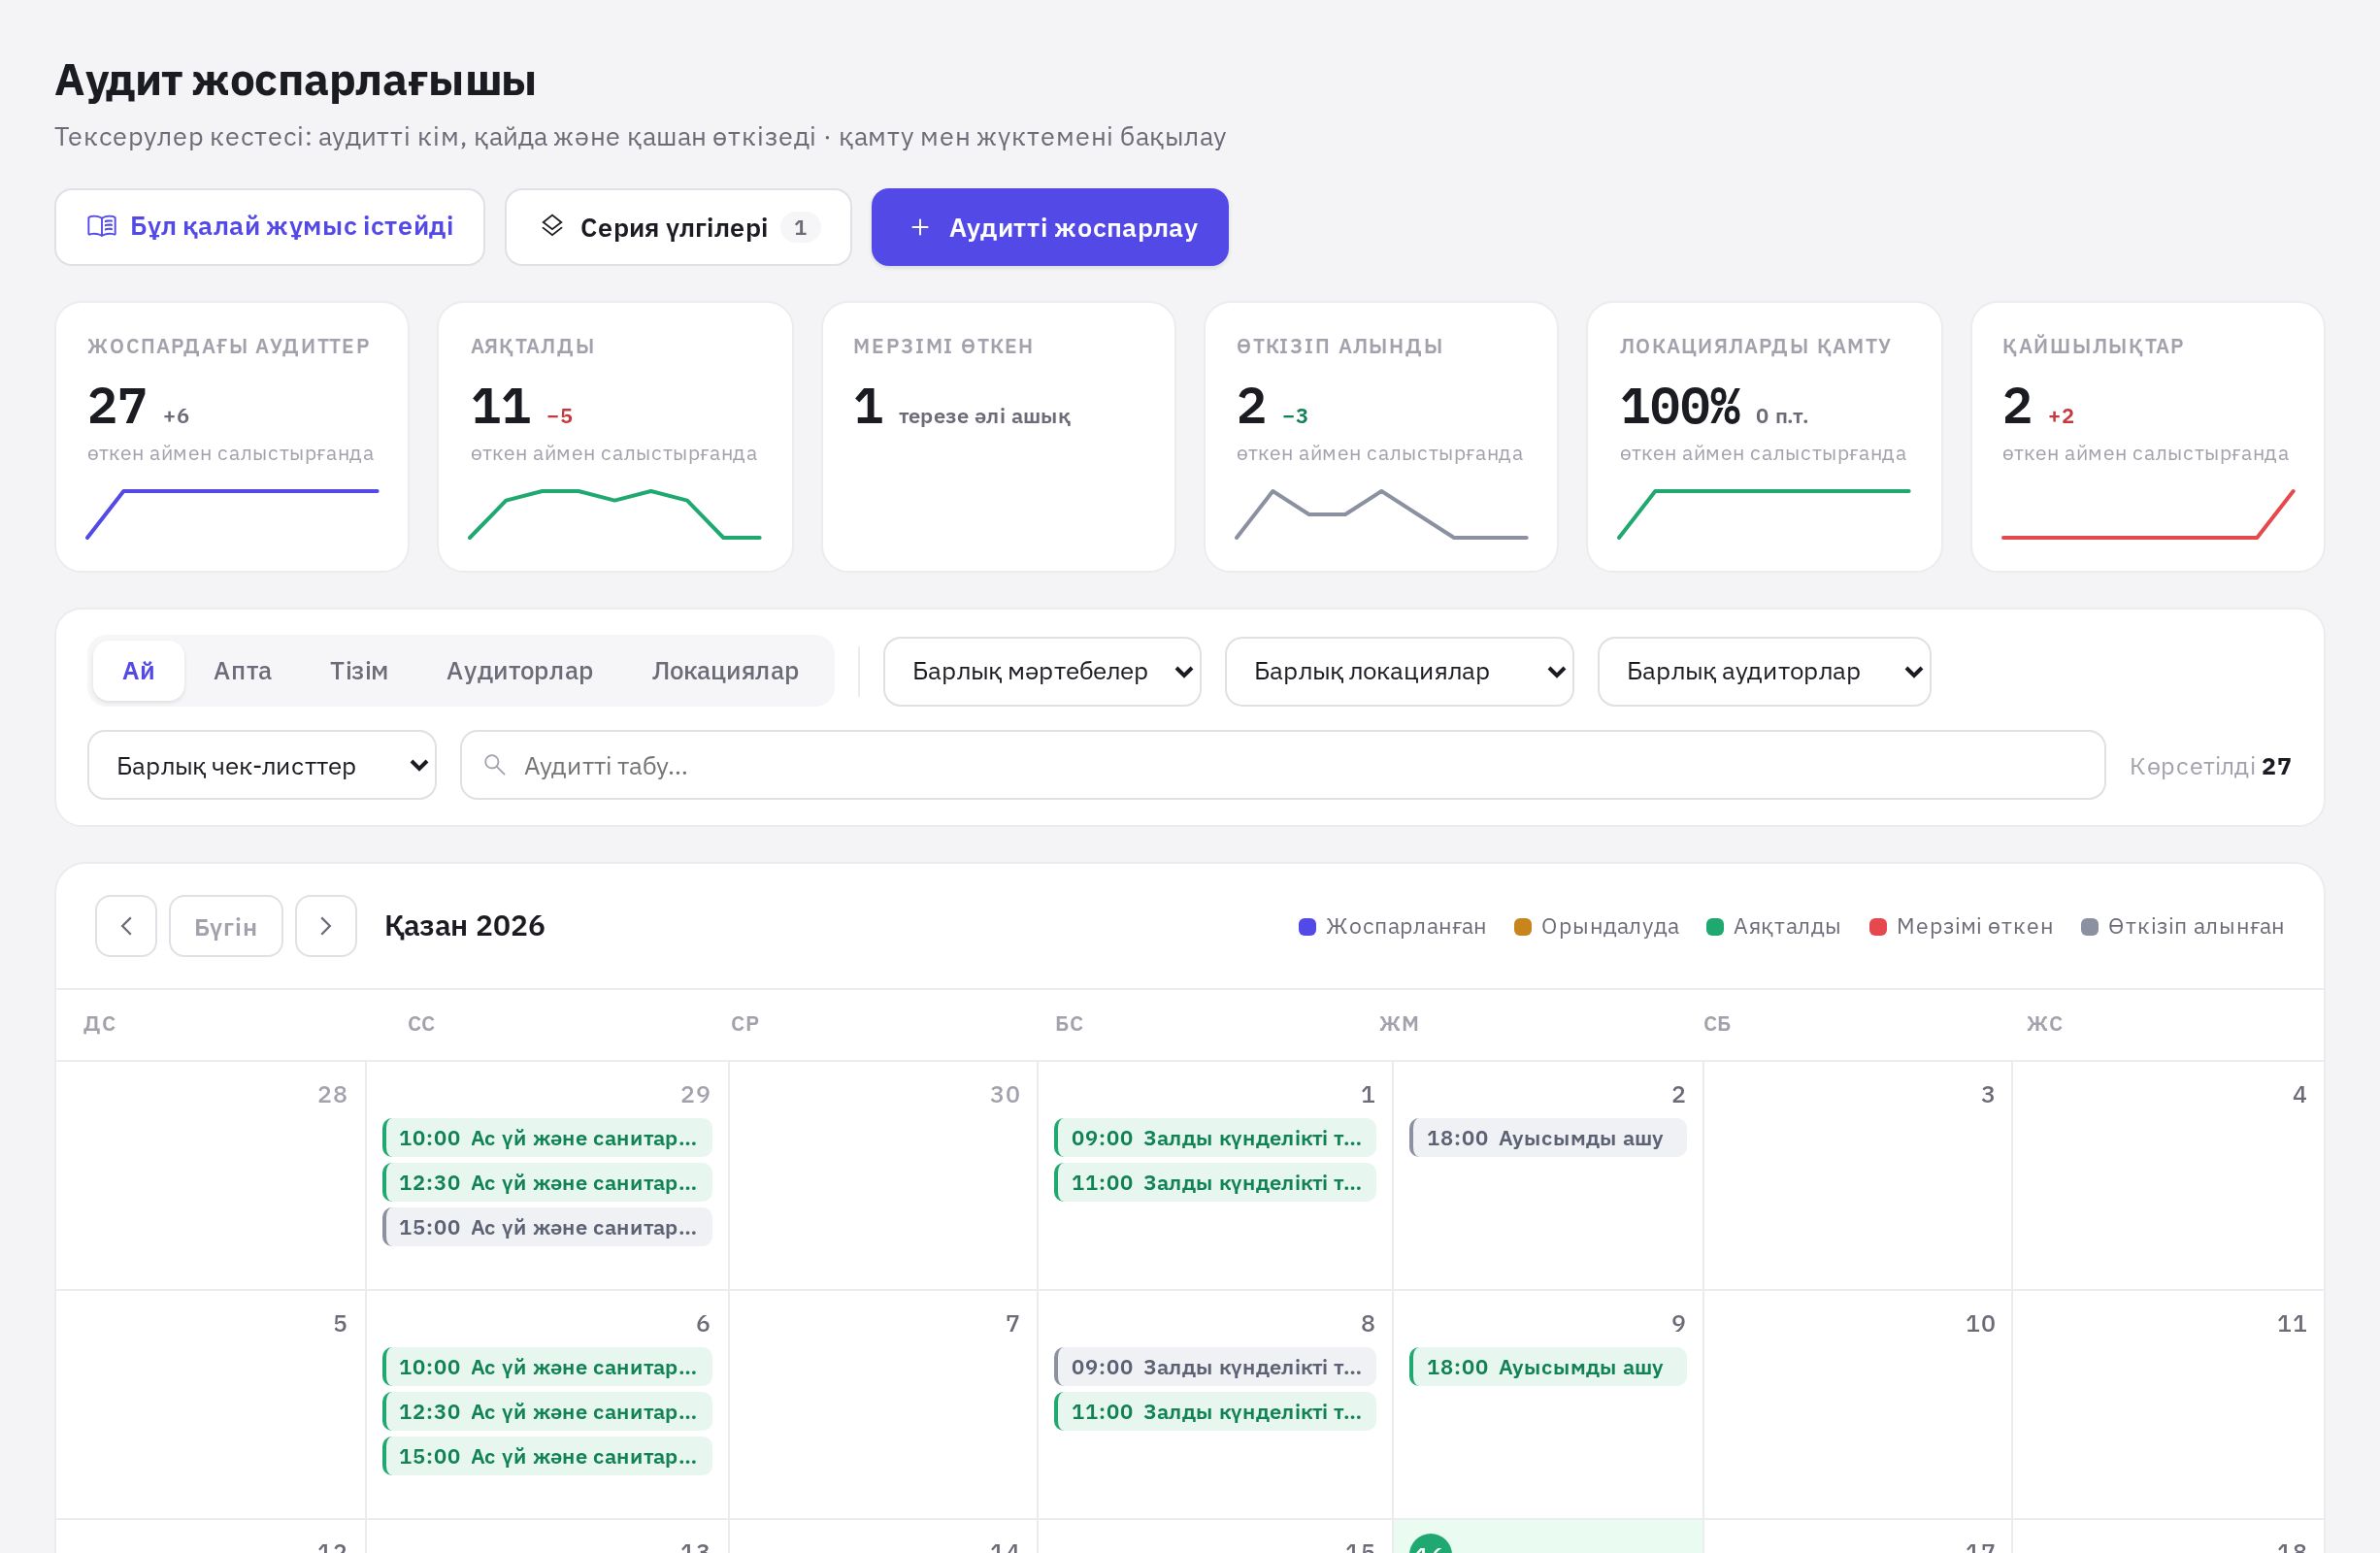Click the 'Қазан 2026' month title
The height and width of the screenshot is (1553, 2380).
click(465, 926)
